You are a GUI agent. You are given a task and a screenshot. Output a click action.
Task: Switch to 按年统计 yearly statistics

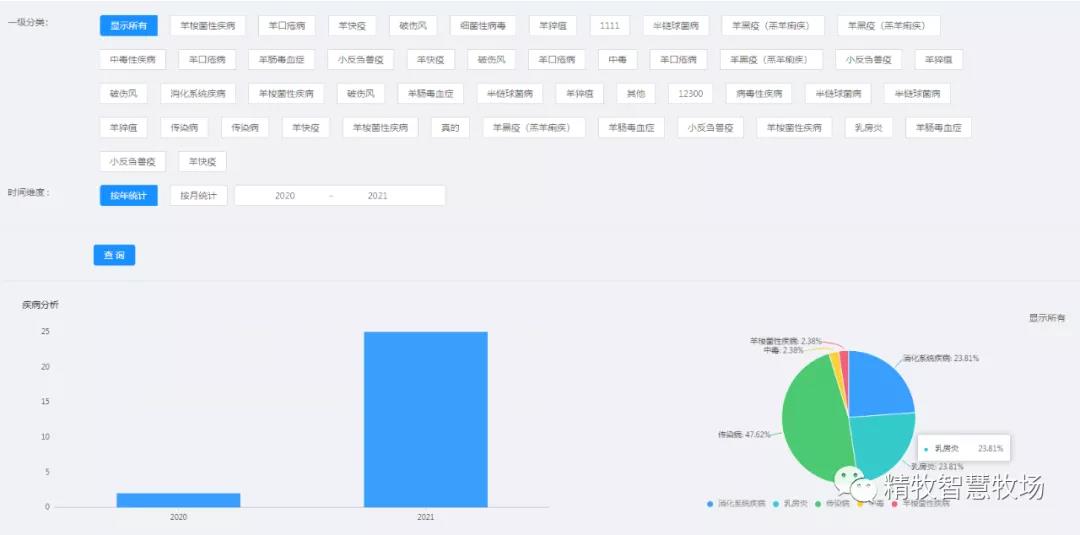pyautogui.click(x=128, y=195)
